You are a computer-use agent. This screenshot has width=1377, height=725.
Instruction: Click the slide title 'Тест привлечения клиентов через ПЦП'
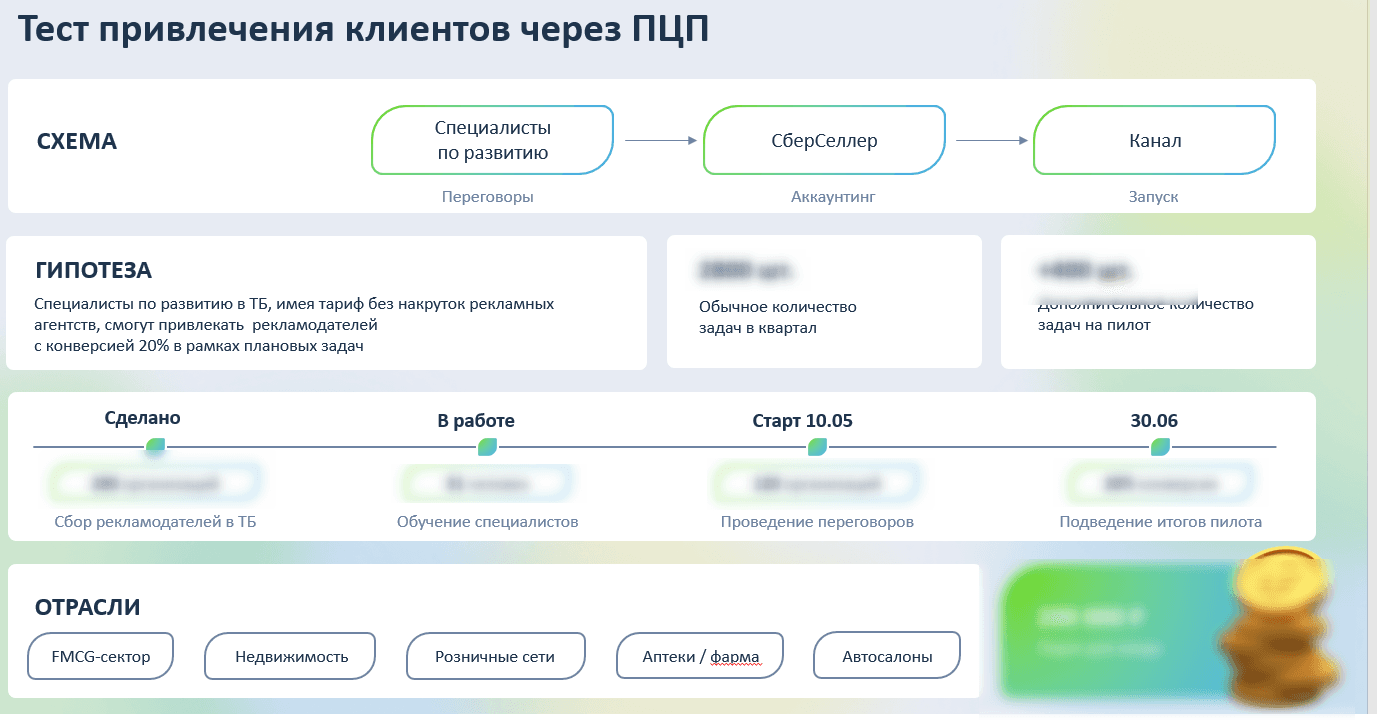point(364,29)
